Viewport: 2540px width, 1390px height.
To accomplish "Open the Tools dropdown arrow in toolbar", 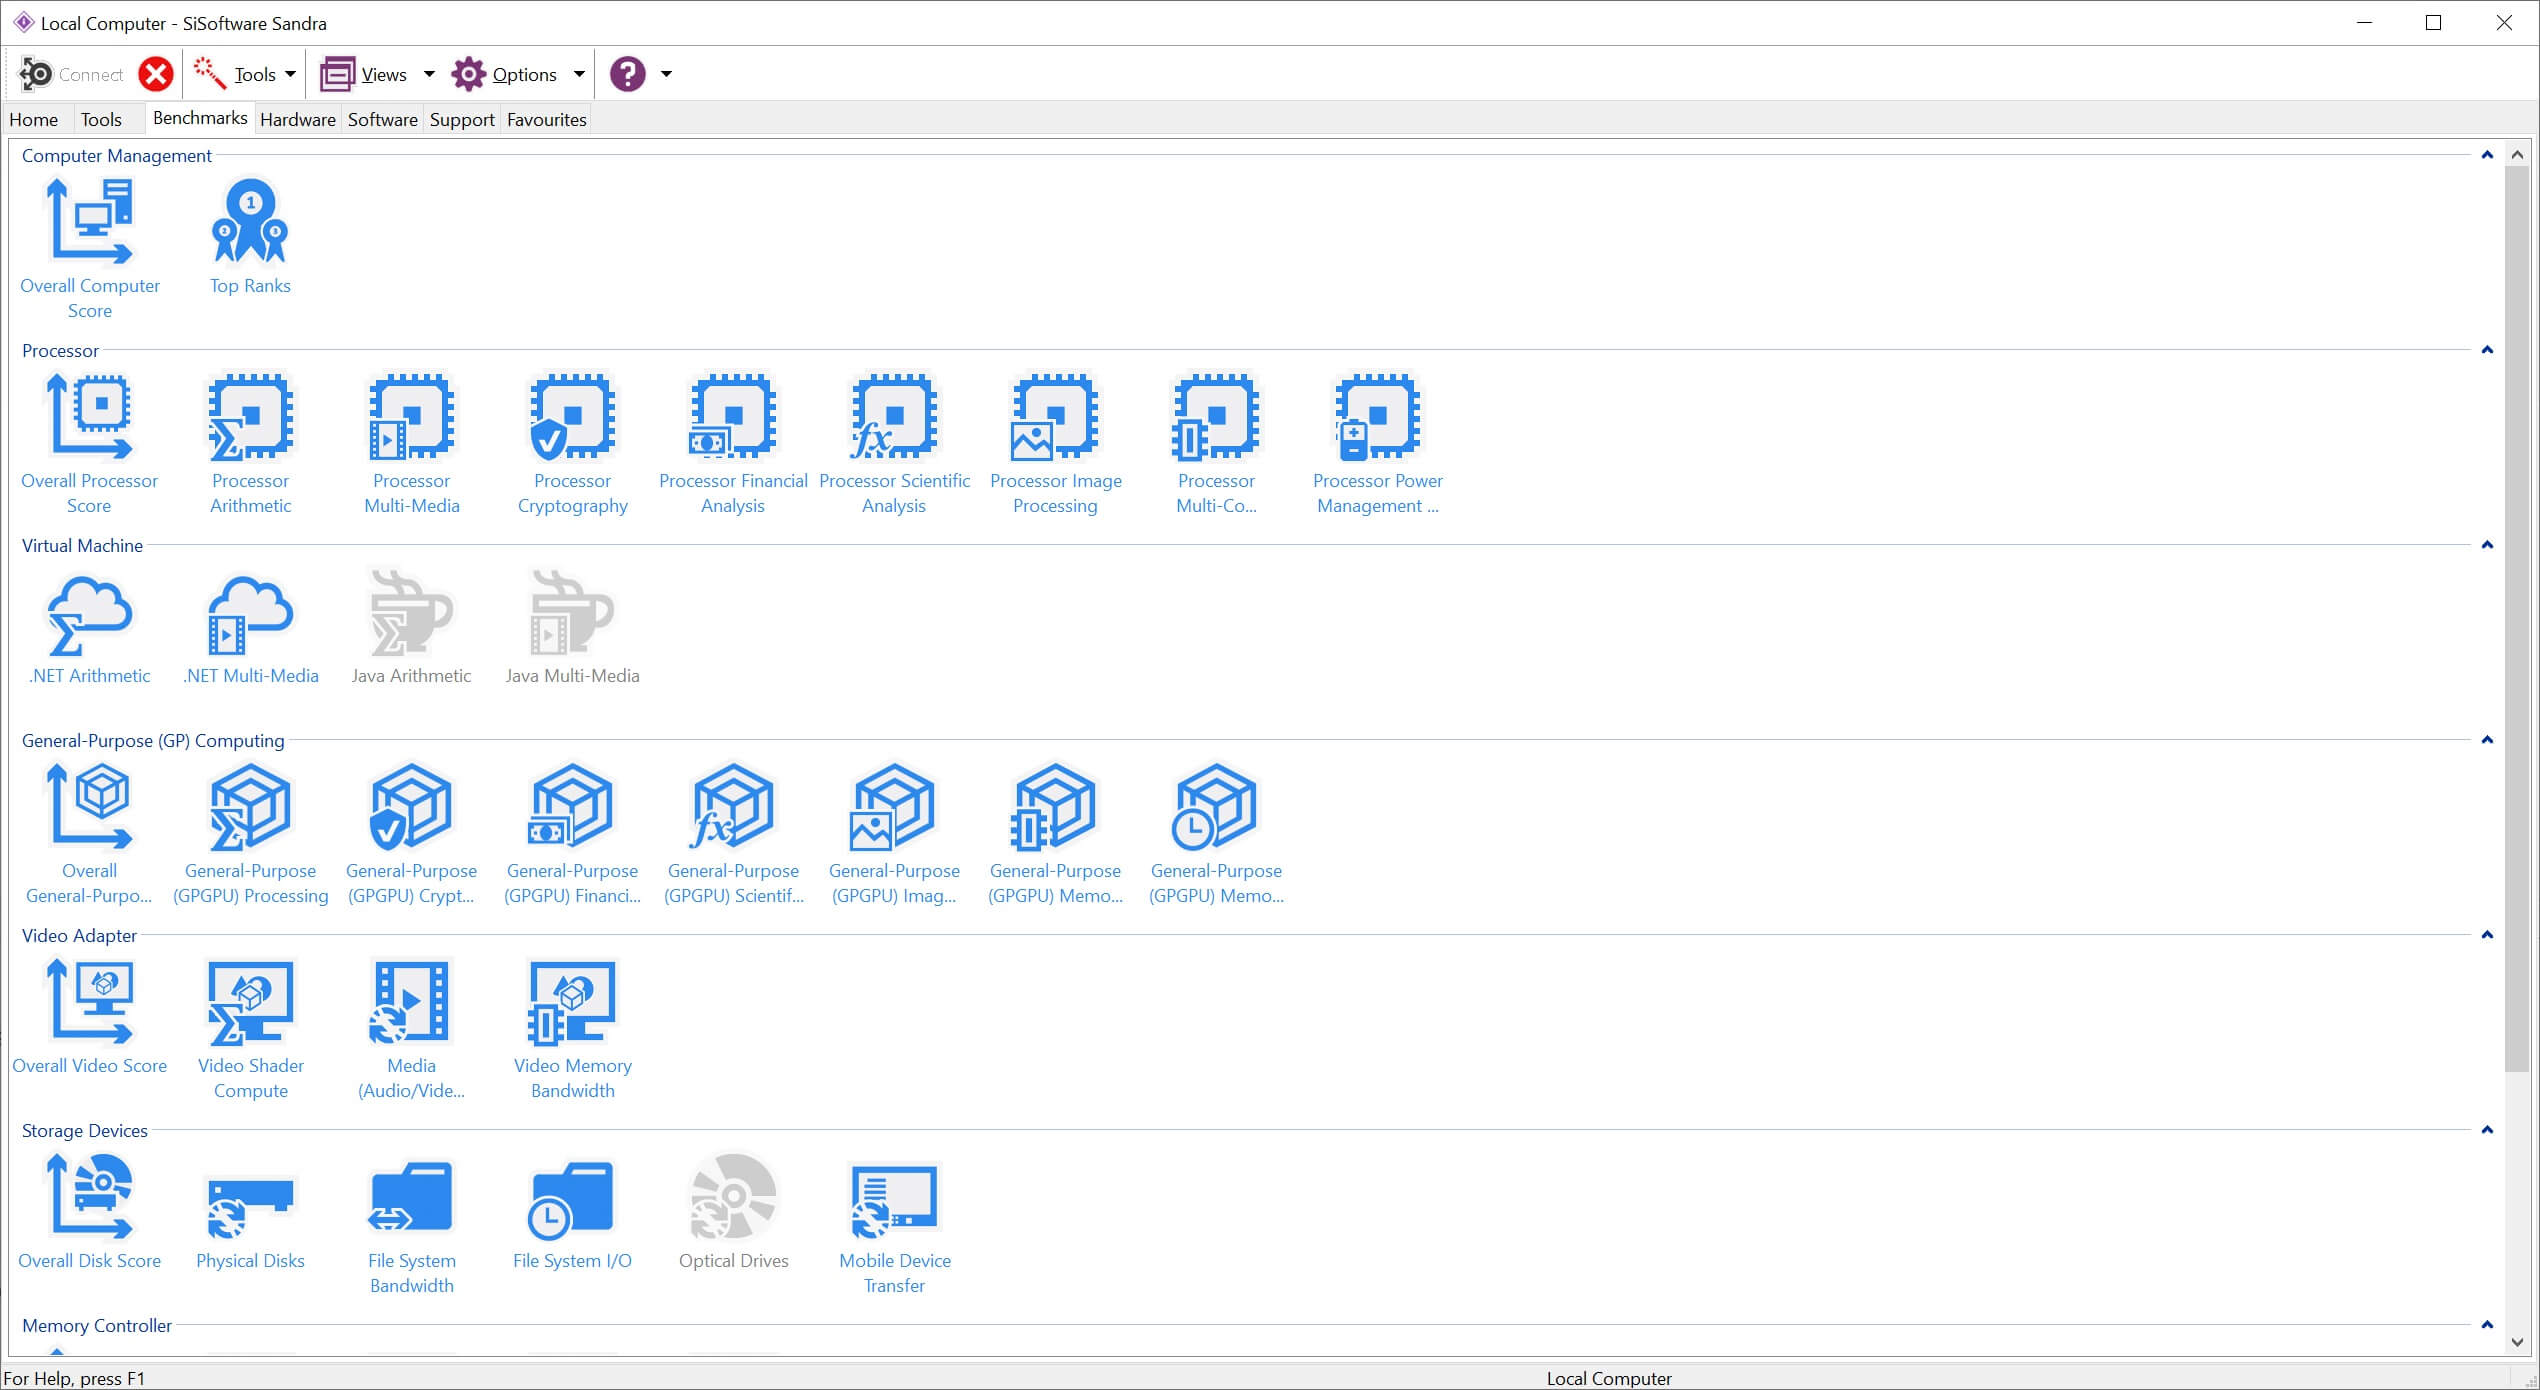I will [x=290, y=74].
